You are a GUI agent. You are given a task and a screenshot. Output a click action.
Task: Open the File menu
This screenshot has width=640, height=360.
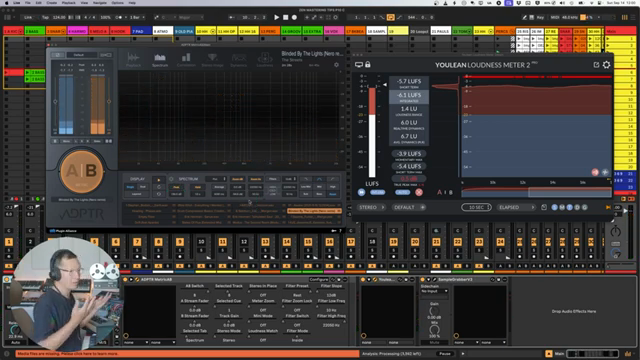[x=28, y=3]
